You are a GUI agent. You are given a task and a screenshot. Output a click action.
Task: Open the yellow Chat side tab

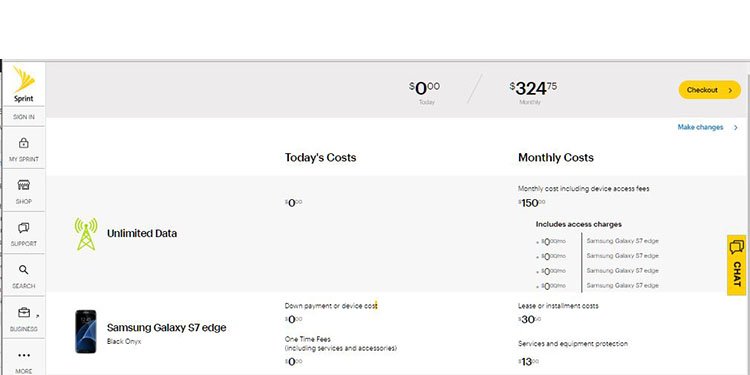736,265
